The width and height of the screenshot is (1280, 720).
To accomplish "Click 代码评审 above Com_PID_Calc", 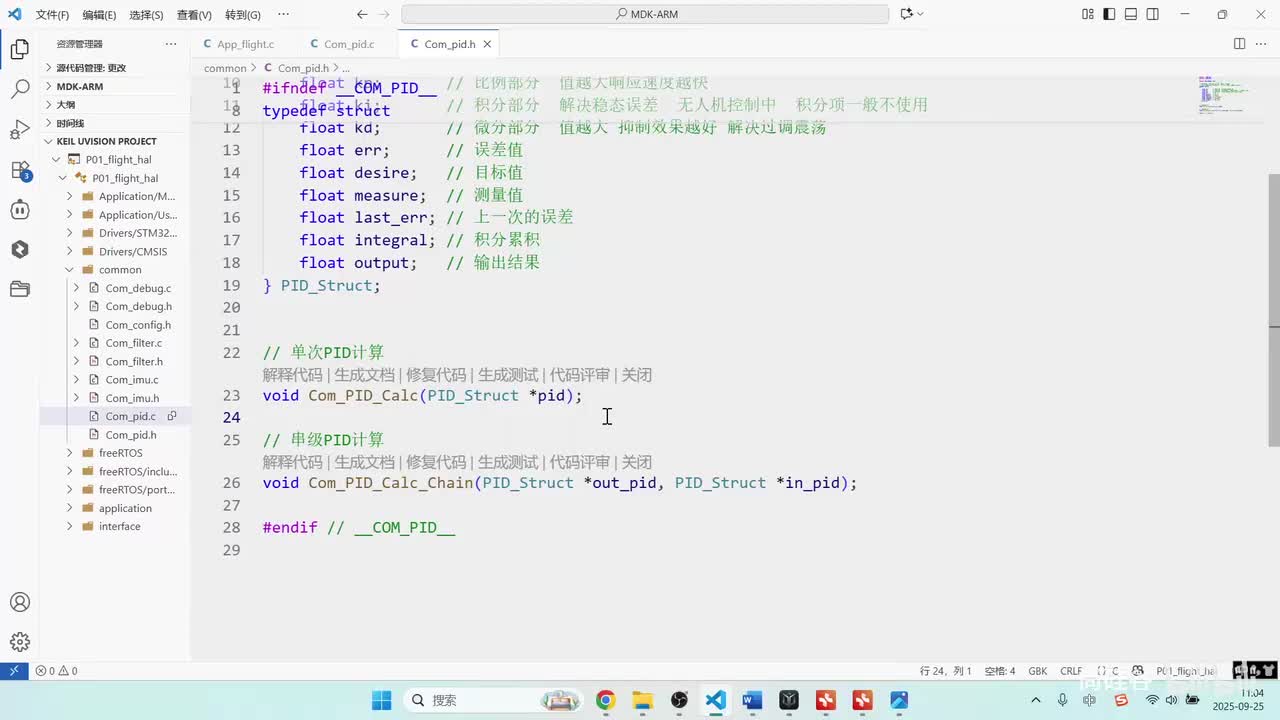I will pos(580,375).
